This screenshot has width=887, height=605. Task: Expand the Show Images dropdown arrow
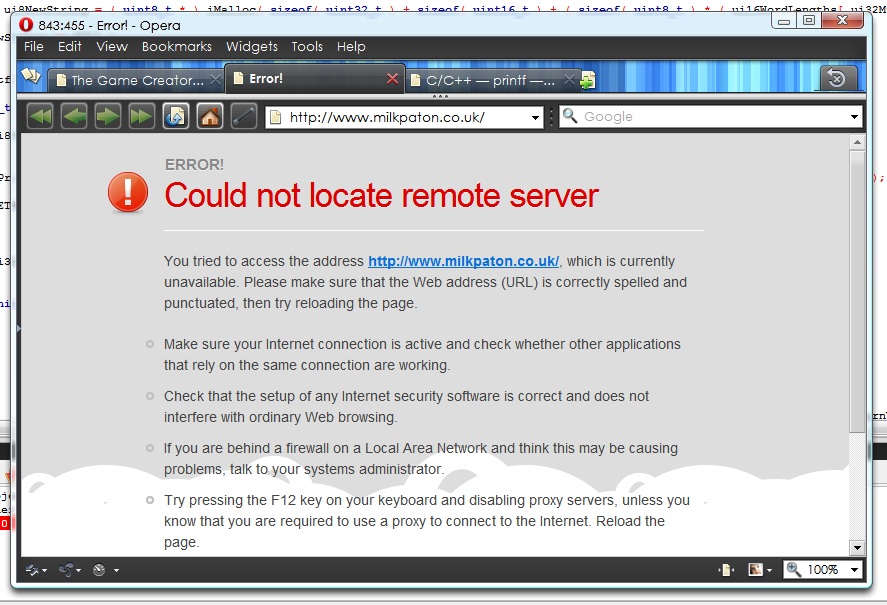(769, 570)
